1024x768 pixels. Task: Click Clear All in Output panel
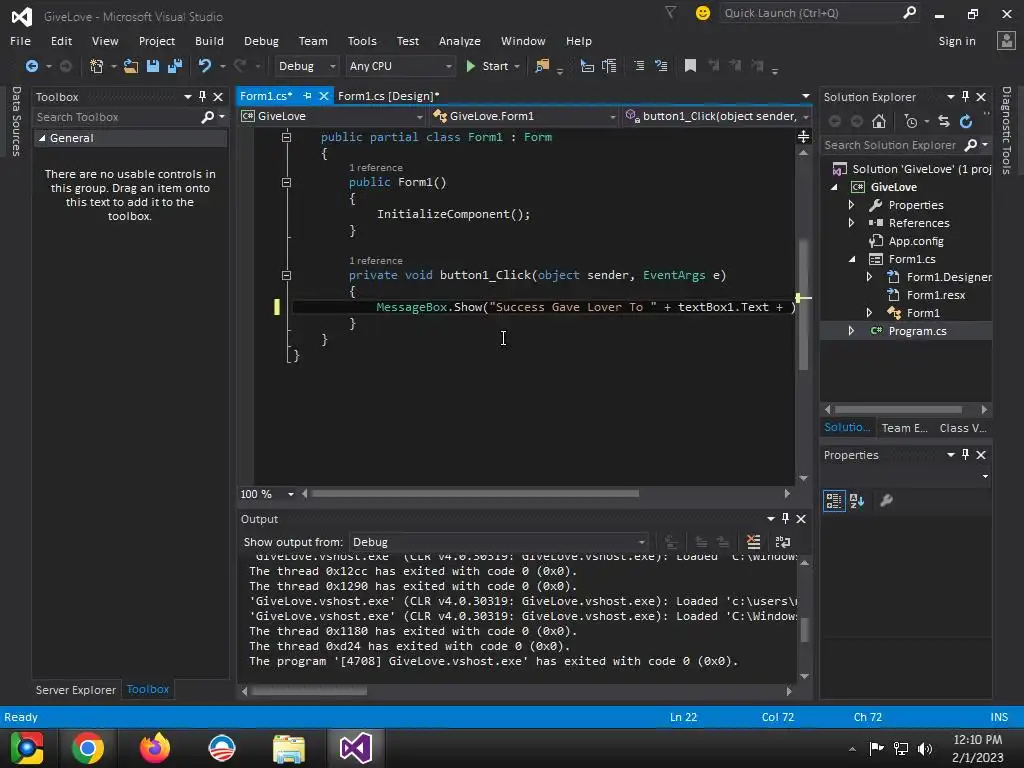[x=754, y=542]
